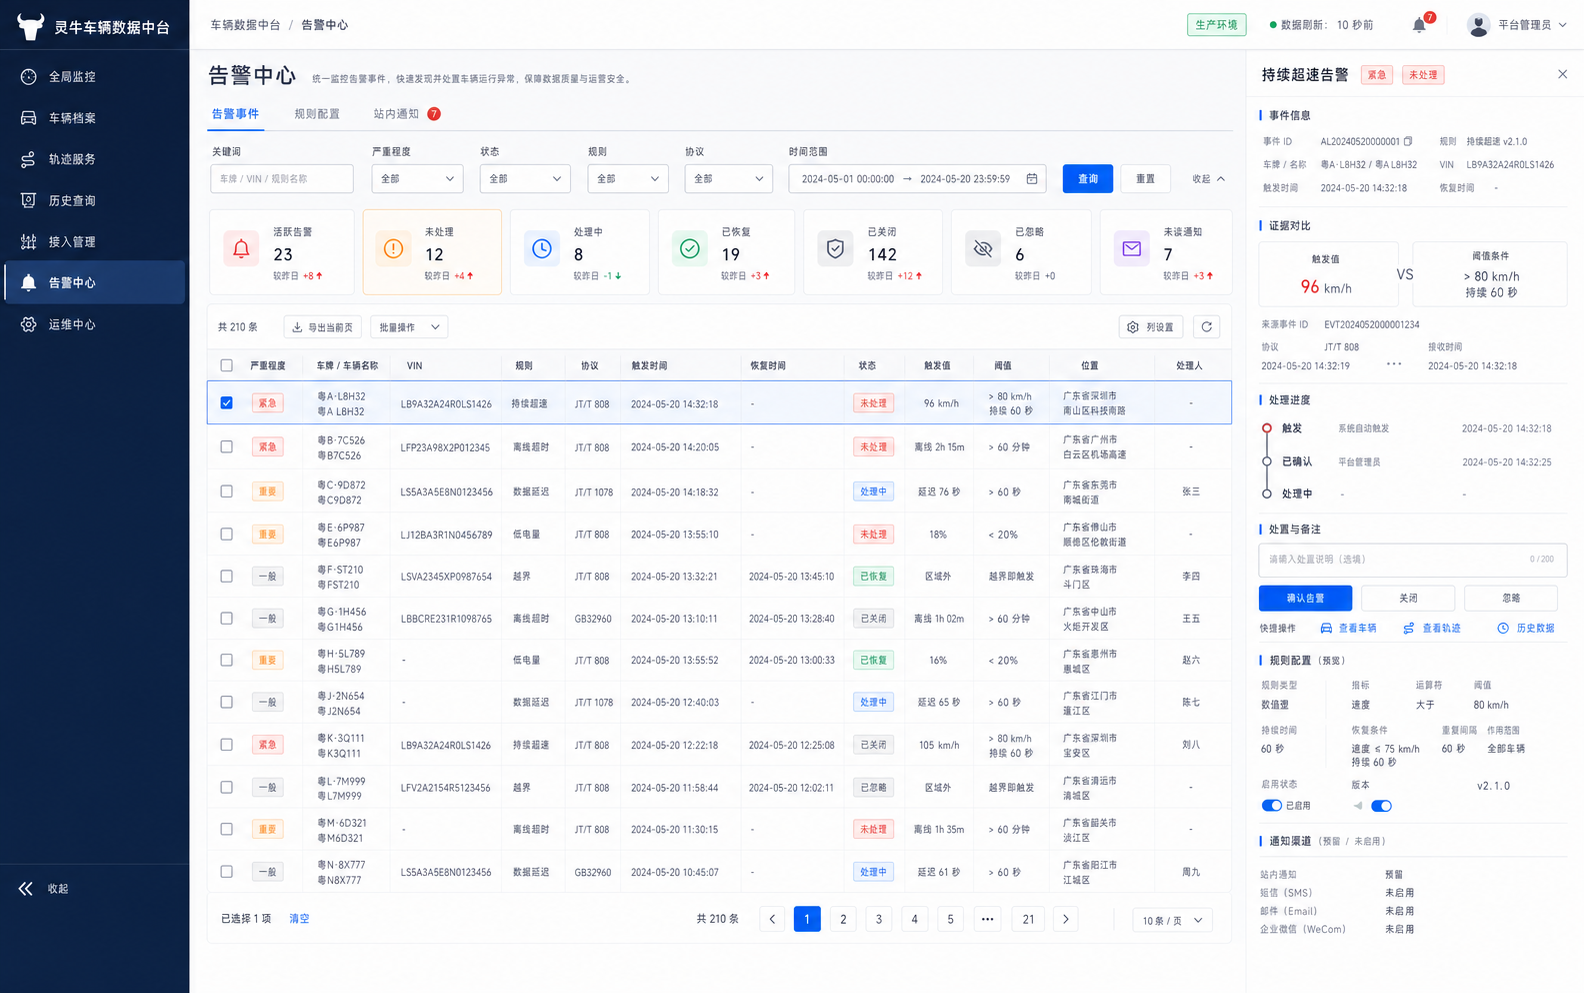Click the blue 查询 button
1584x993 pixels.
click(1088, 179)
